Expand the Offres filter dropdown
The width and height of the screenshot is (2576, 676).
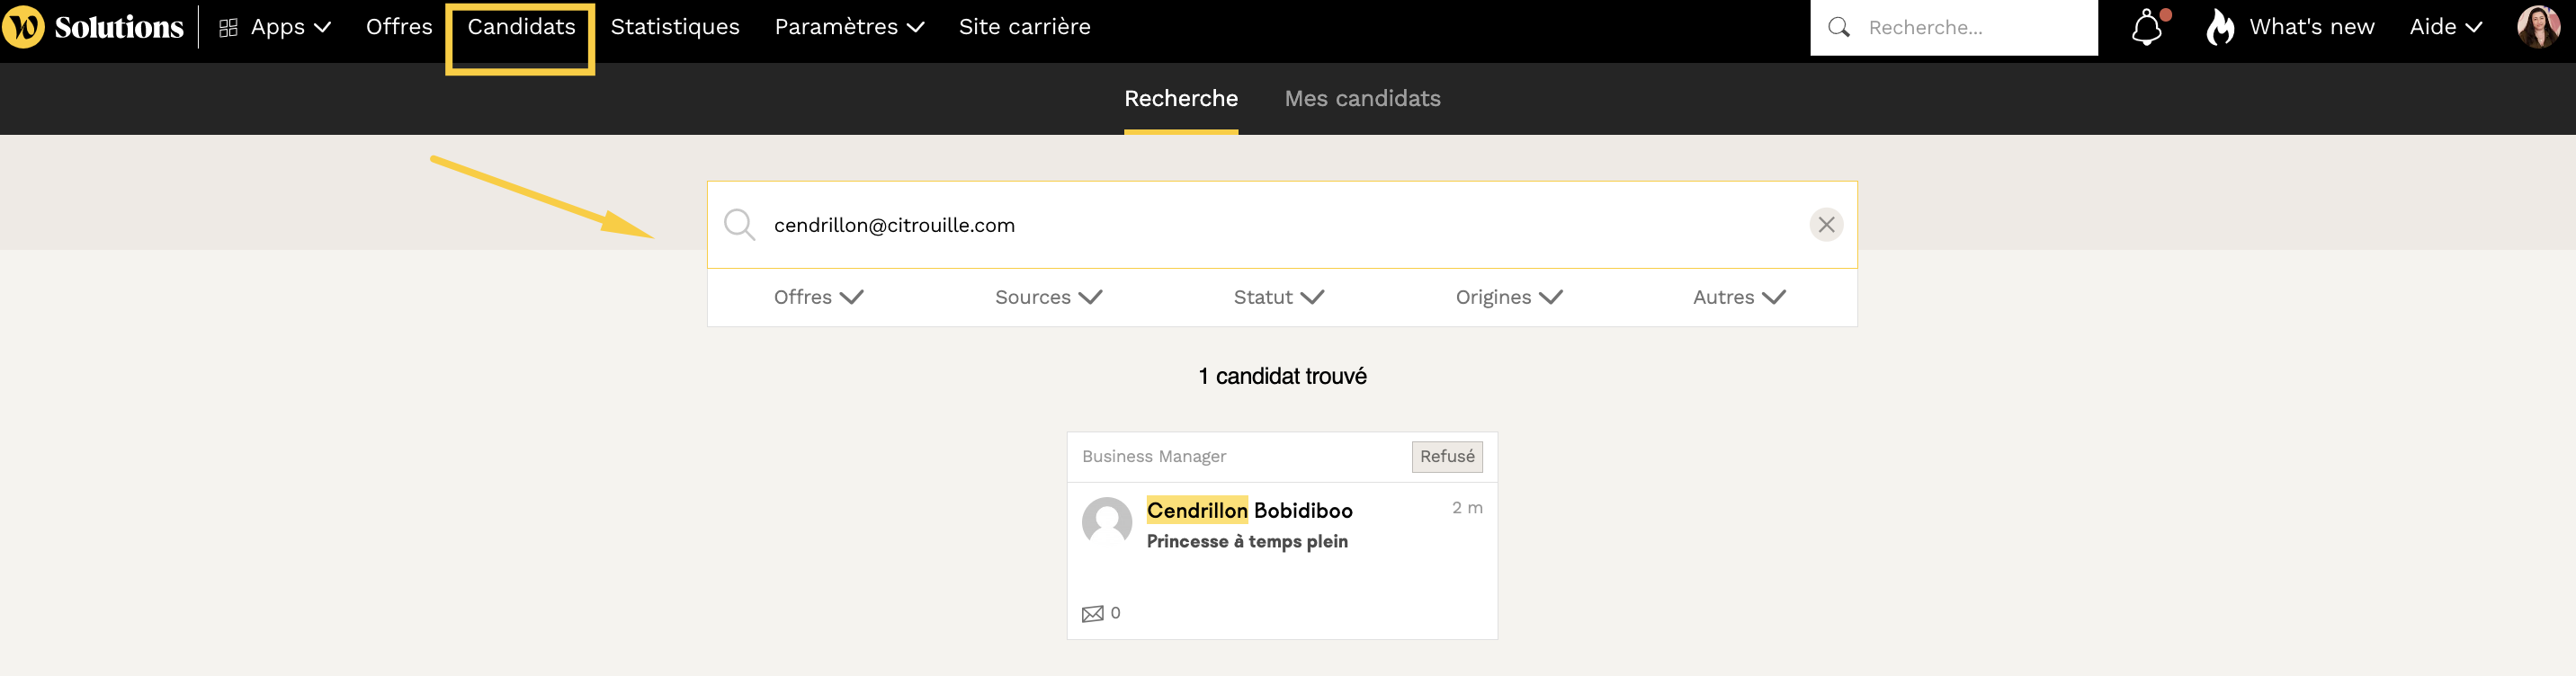click(818, 297)
